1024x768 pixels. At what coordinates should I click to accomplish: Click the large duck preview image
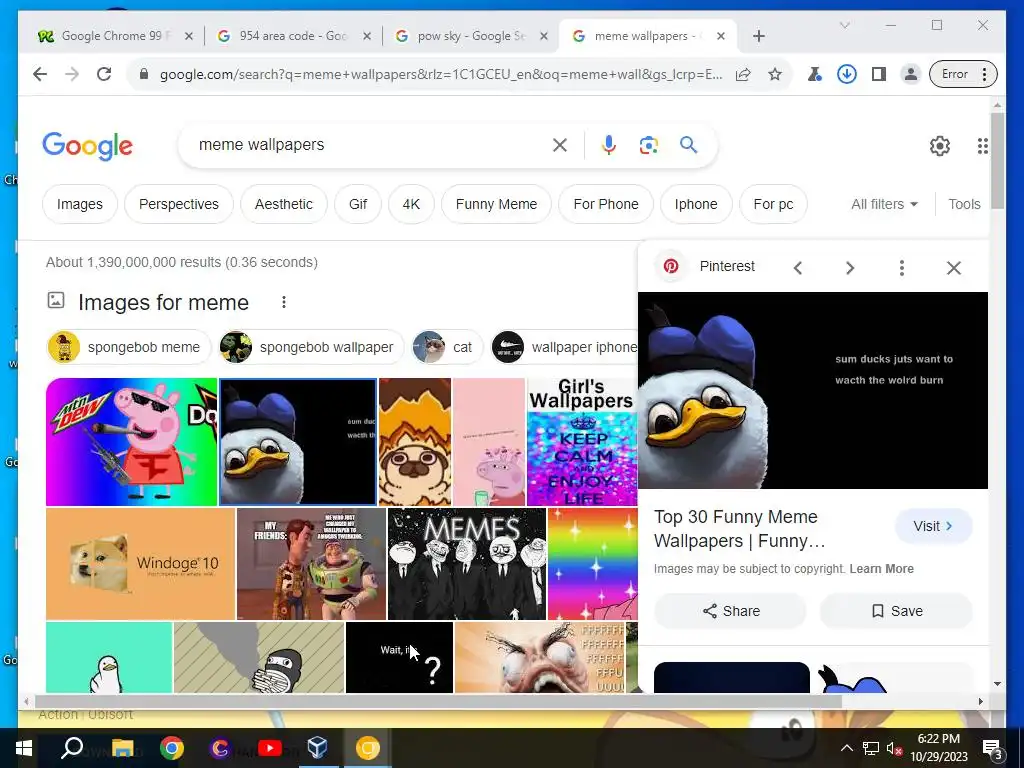[812, 391]
